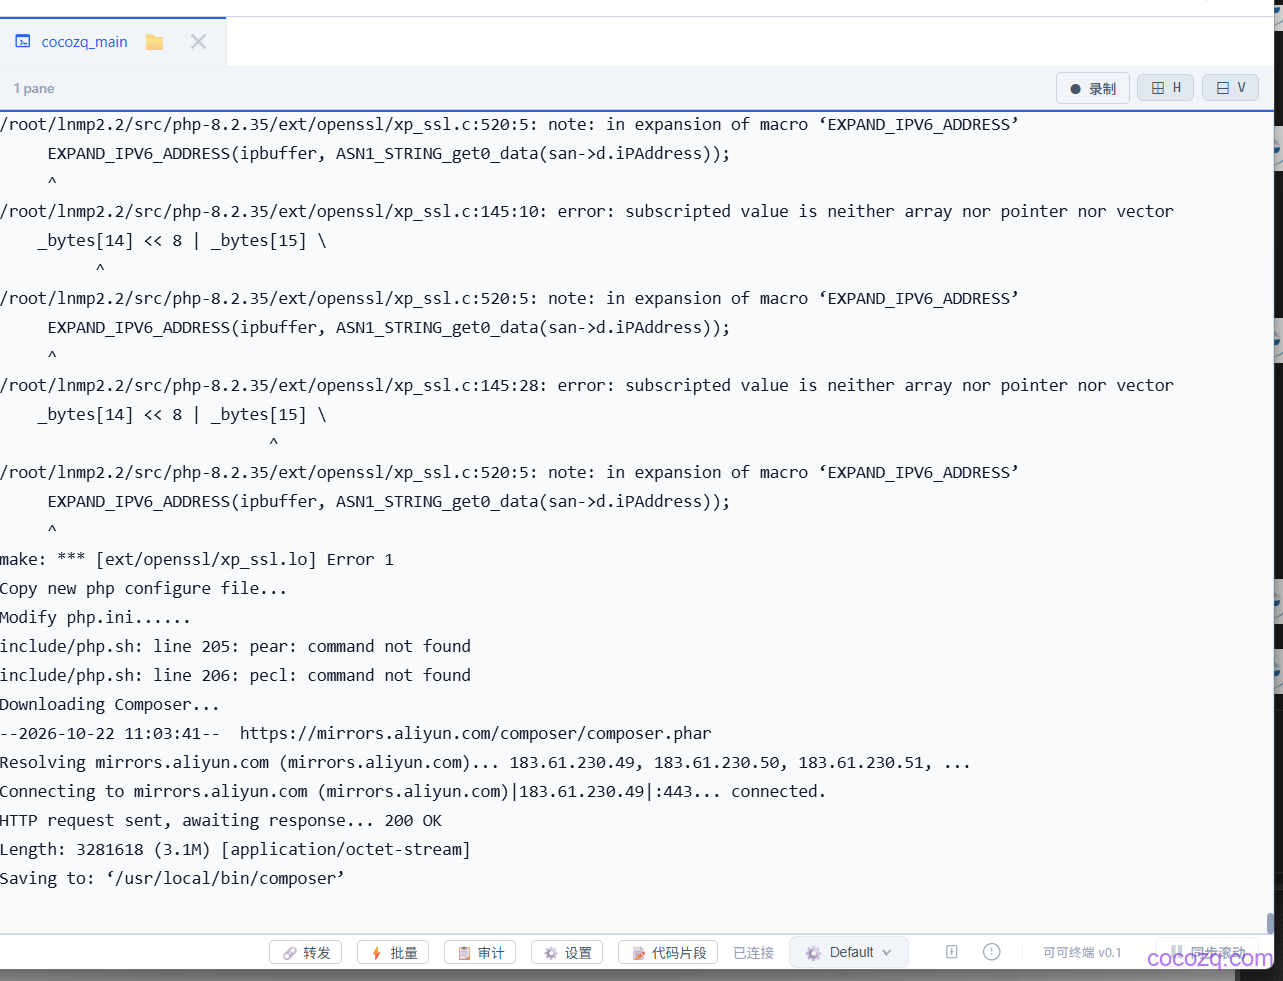Image resolution: width=1283 pixels, height=981 pixels.
Task: Click the terminal vertical scrollbar thumb
Action: (1270, 923)
